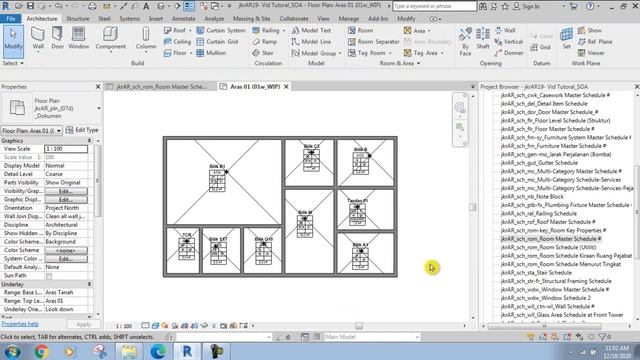
Task: Open the Ref Plane tool
Action: [x=595, y=42]
